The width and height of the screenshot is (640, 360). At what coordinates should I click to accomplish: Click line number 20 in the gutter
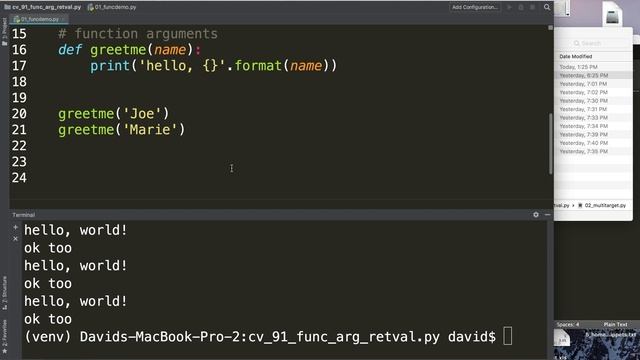(19, 114)
